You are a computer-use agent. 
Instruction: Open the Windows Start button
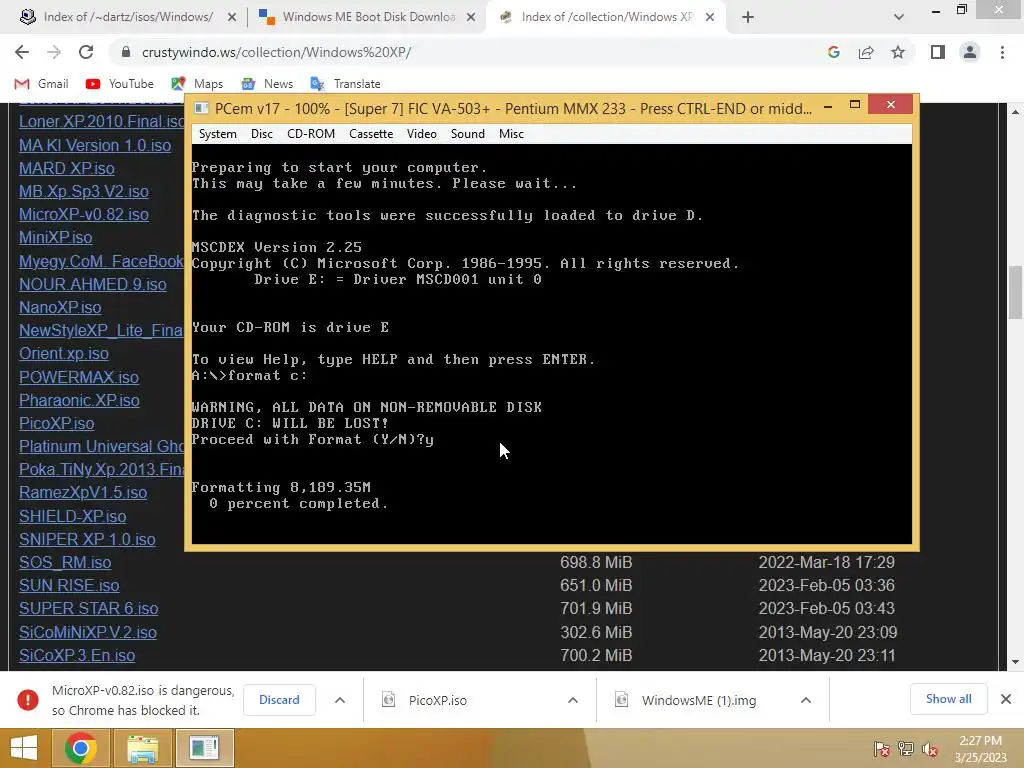coord(24,748)
